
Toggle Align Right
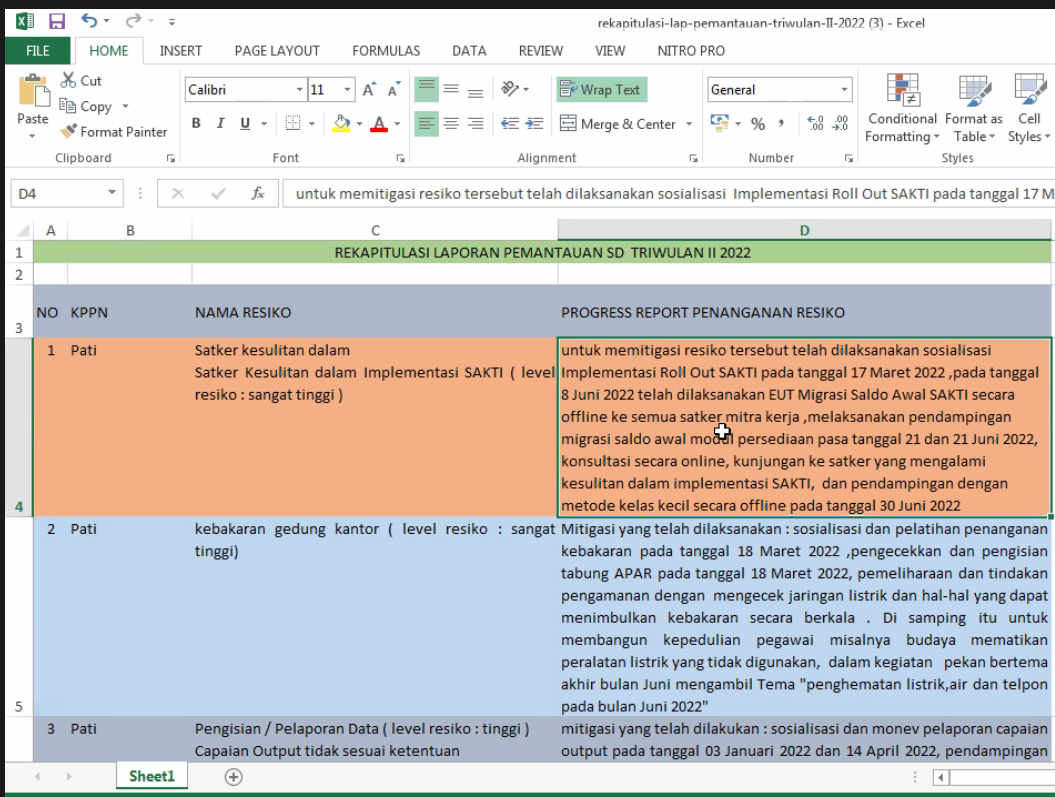(475, 123)
